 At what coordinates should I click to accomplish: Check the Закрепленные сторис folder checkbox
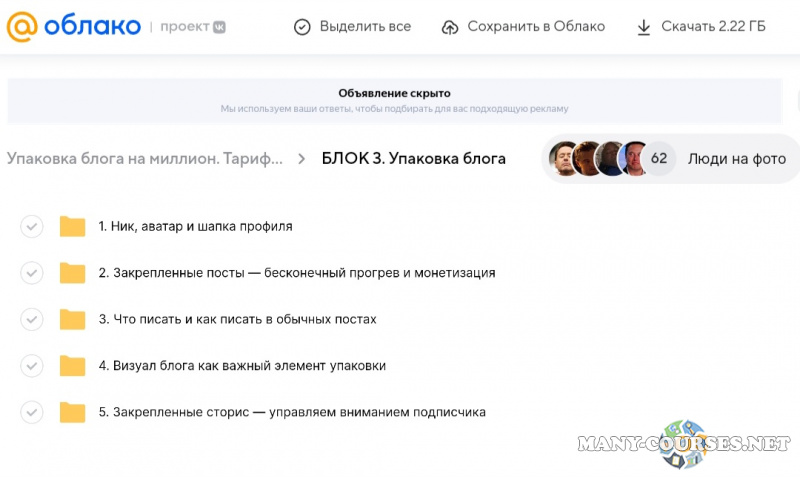pos(32,412)
